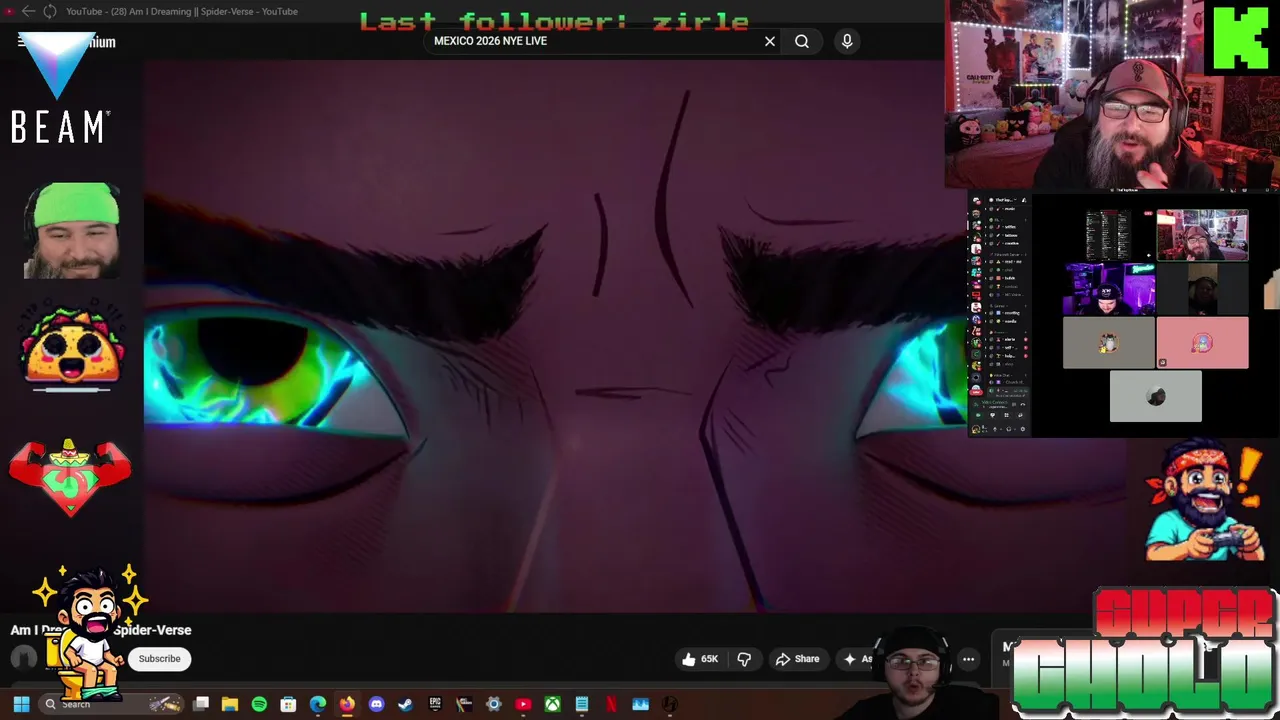Switch to Firefox in the taskbar

click(x=347, y=704)
